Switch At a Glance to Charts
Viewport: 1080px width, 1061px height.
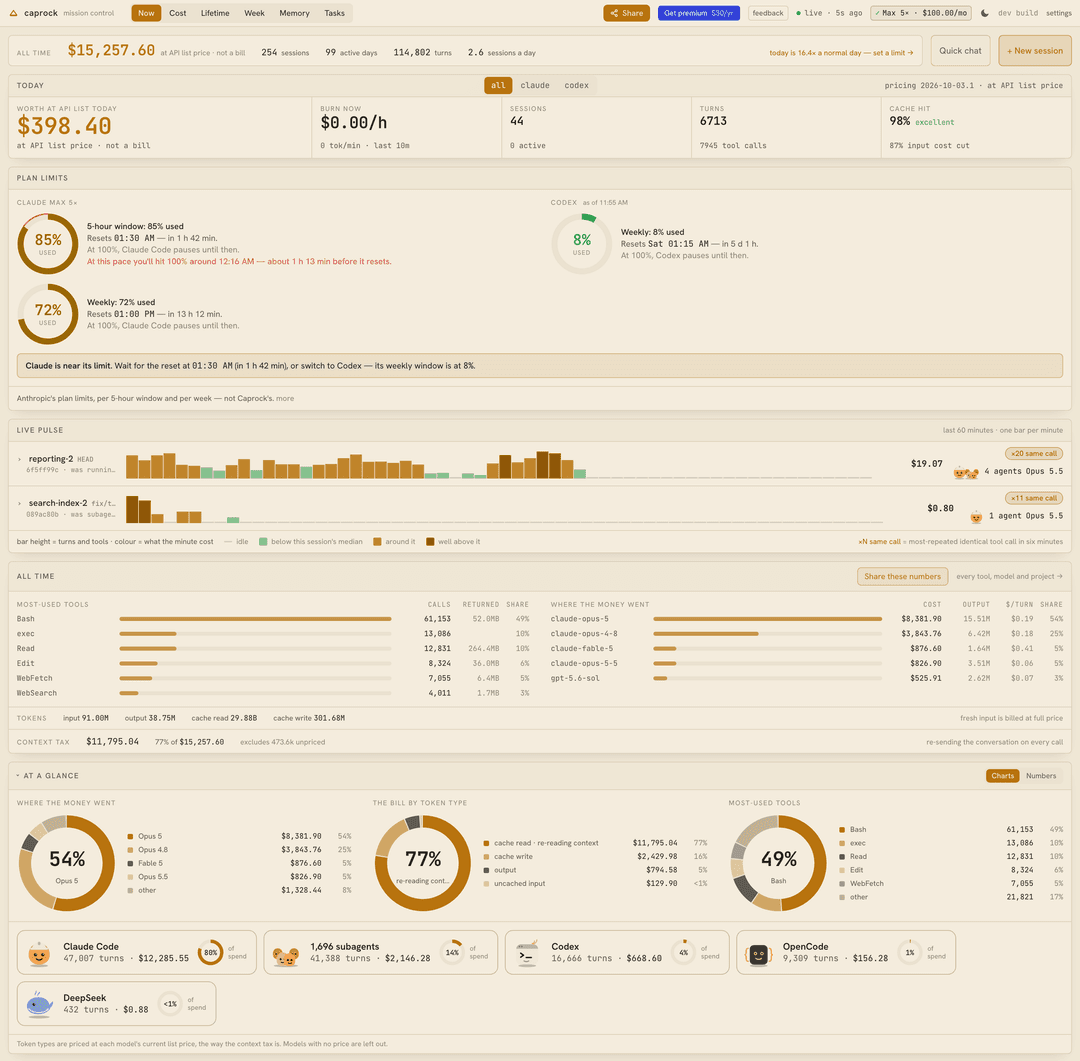[1002, 776]
